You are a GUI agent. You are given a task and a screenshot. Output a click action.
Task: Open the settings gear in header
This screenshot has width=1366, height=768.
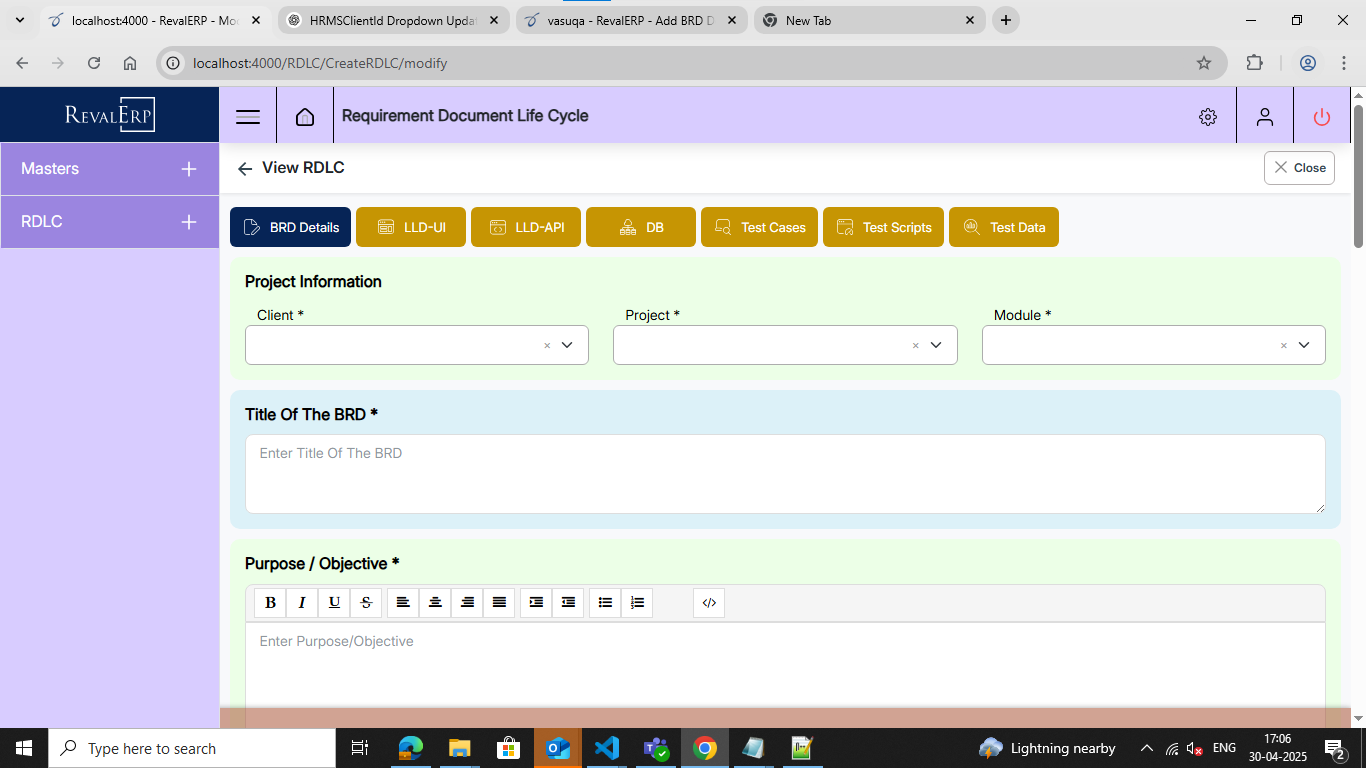coord(1207,117)
